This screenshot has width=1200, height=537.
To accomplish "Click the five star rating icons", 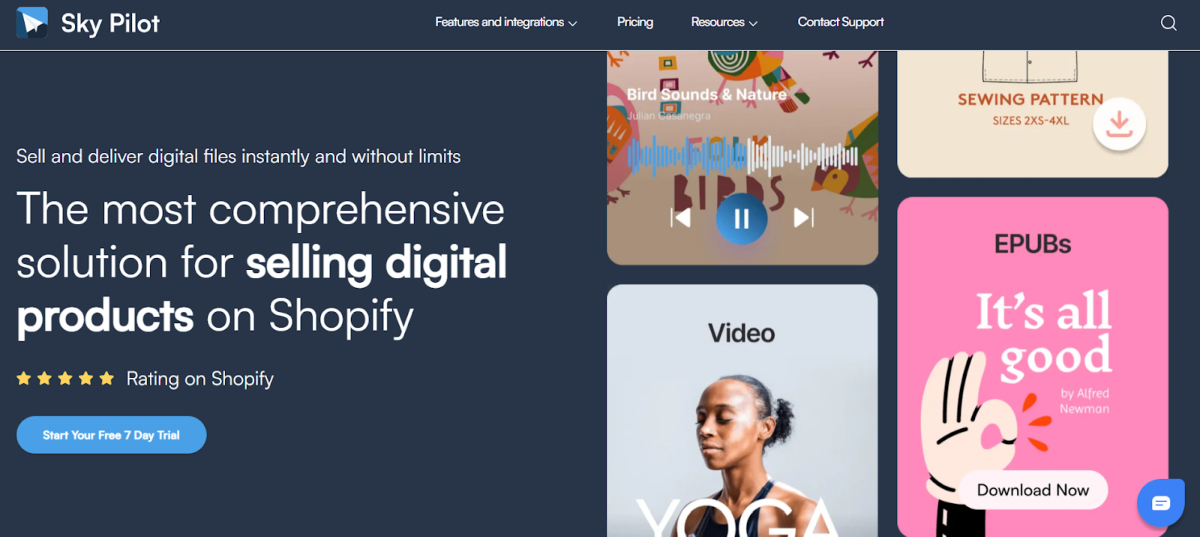I will [66, 378].
